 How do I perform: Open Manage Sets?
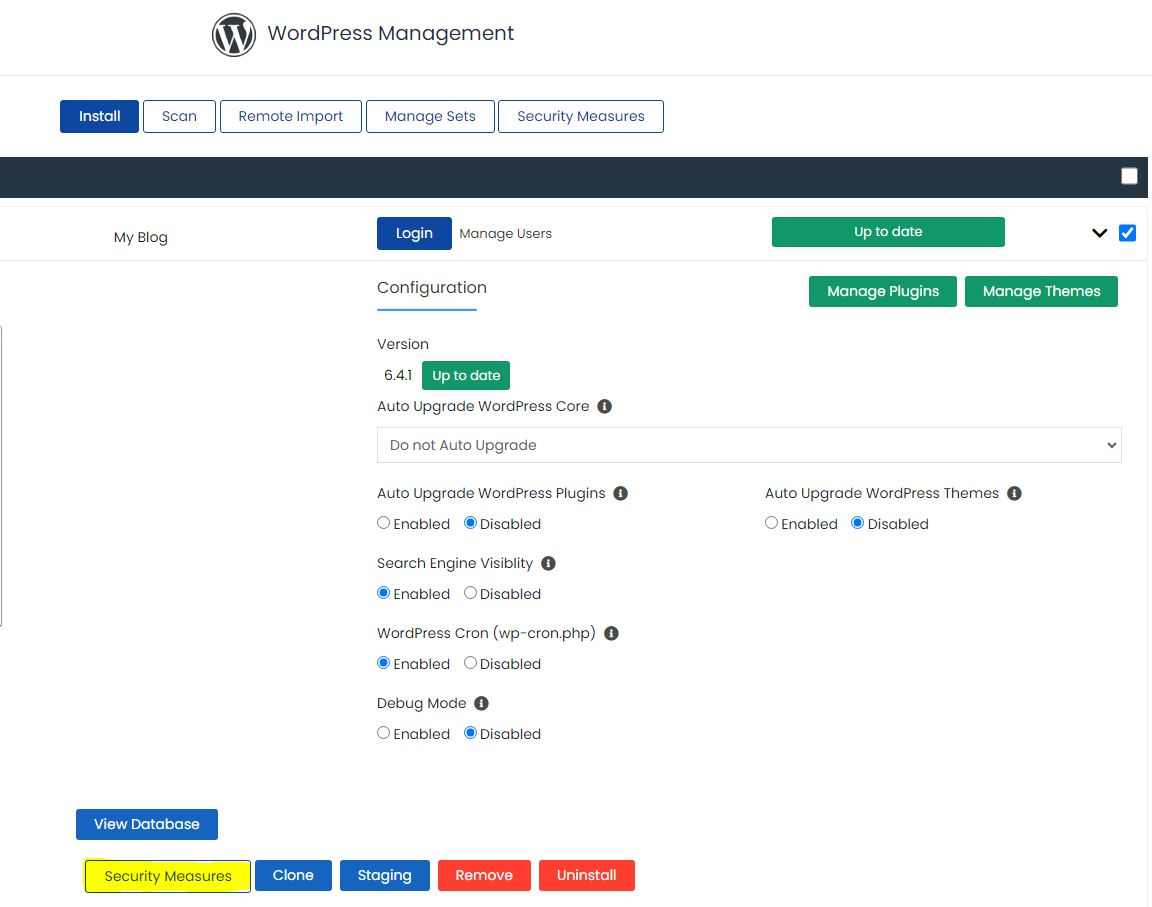coord(431,116)
